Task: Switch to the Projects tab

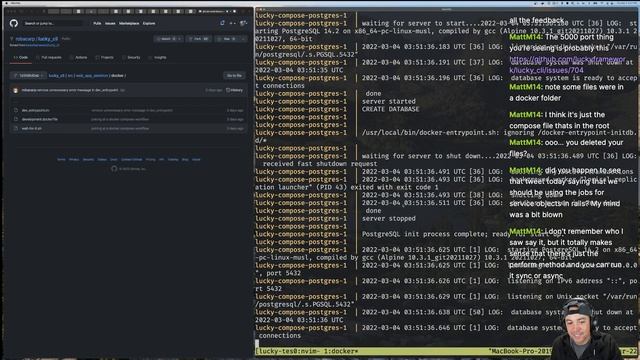Action: pyautogui.click(x=104, y=58)
